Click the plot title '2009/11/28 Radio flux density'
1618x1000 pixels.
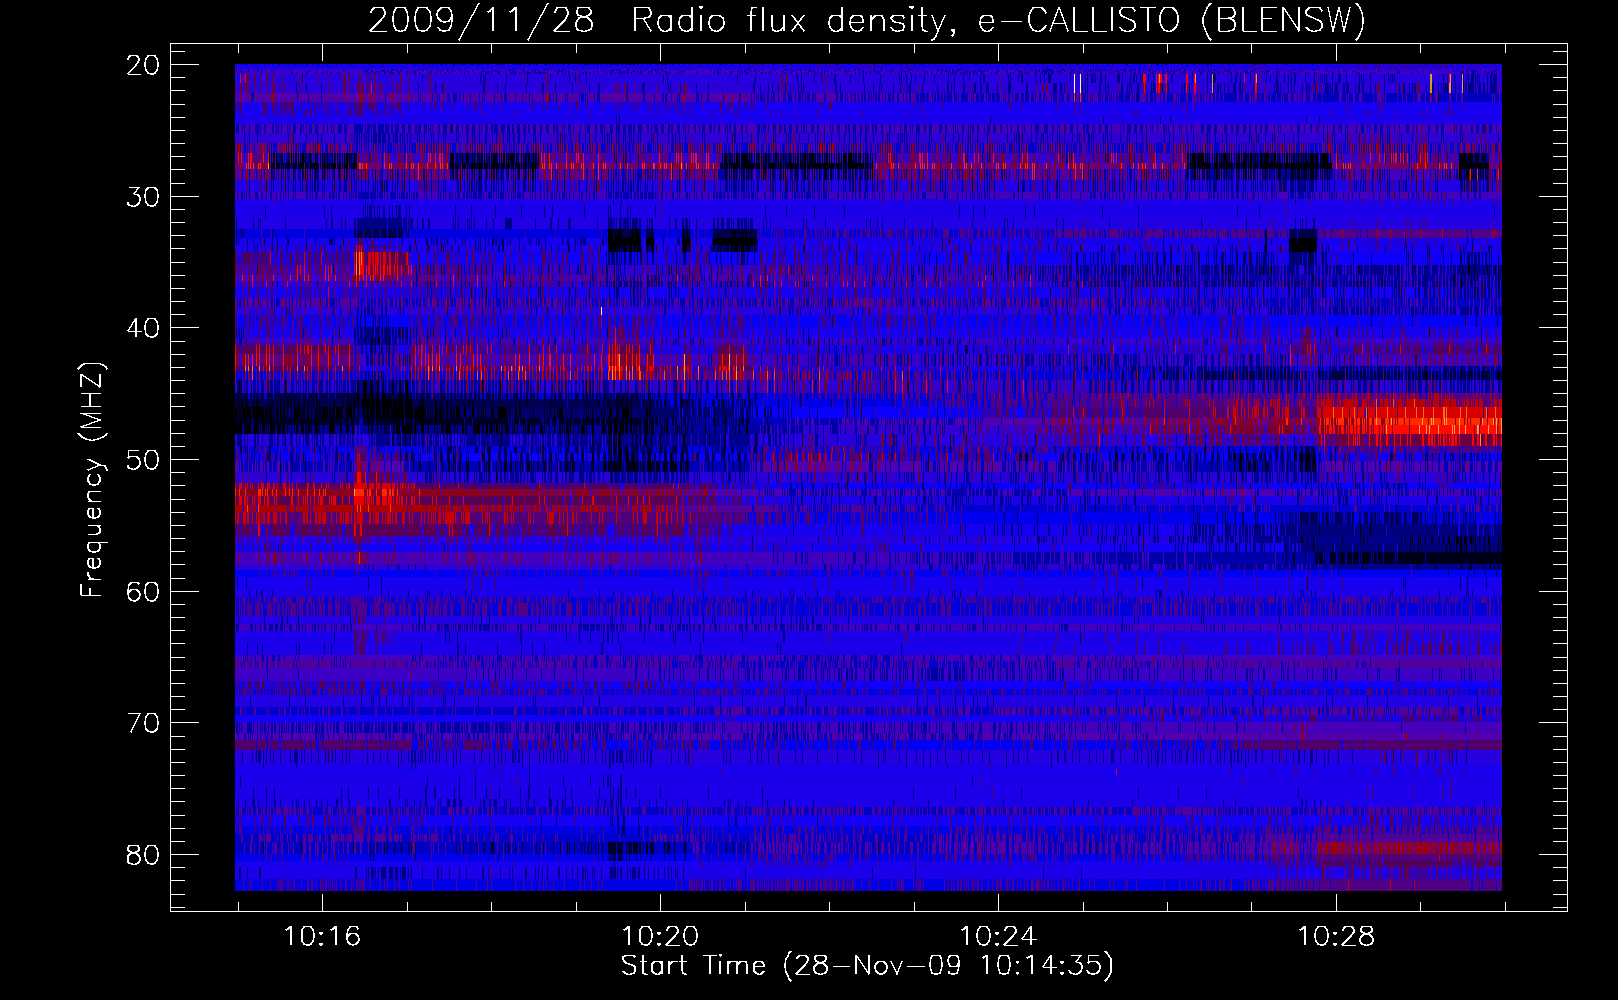click(867, 20)
